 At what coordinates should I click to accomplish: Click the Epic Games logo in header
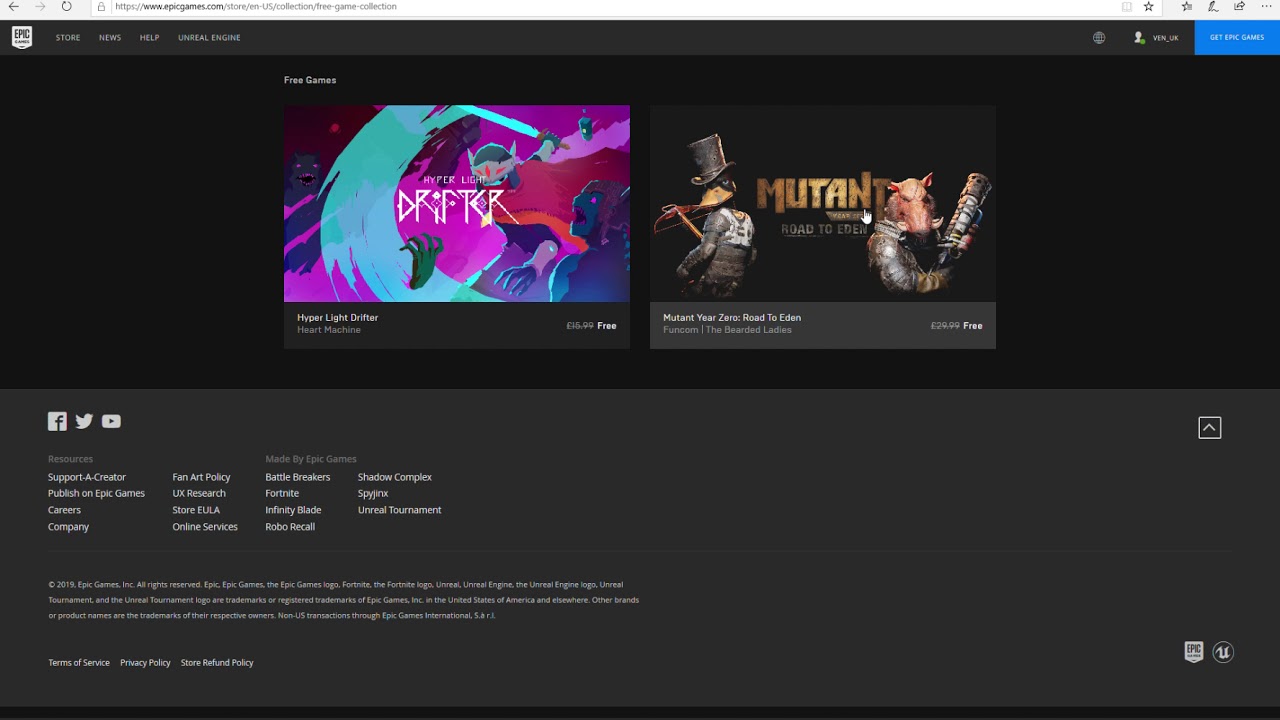(x=22, y=37)
